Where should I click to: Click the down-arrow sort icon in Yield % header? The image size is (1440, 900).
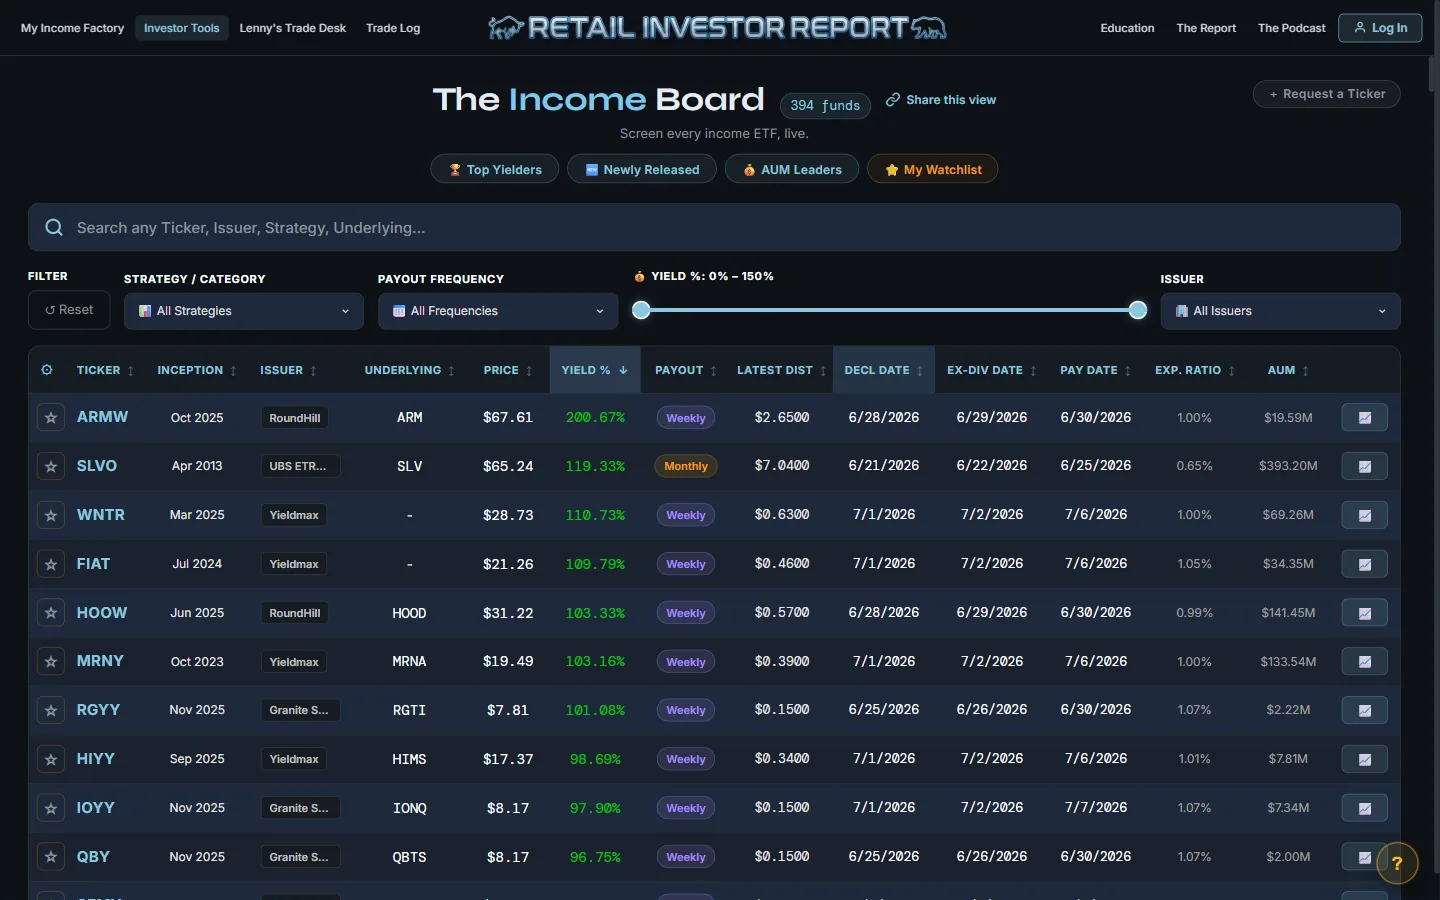(x=623, y=370)
